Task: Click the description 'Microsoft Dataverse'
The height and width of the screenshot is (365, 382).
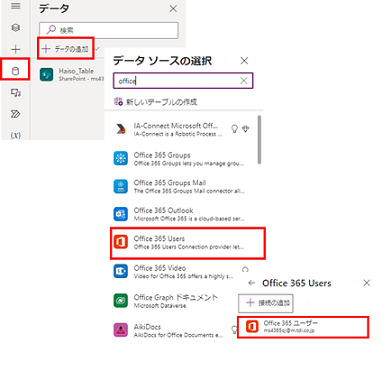Action: pos(160,306)
